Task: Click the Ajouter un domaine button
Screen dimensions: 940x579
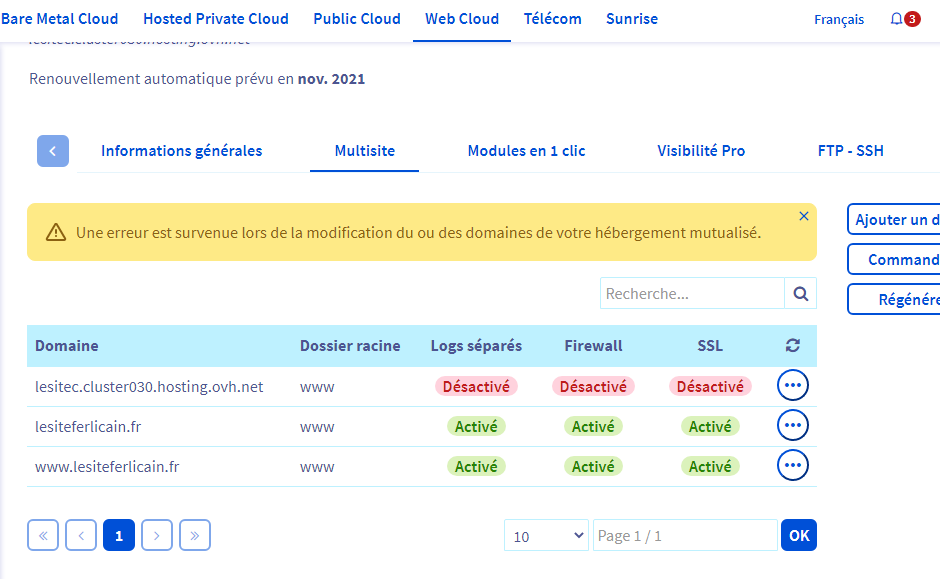Action: tap(895, 220)
